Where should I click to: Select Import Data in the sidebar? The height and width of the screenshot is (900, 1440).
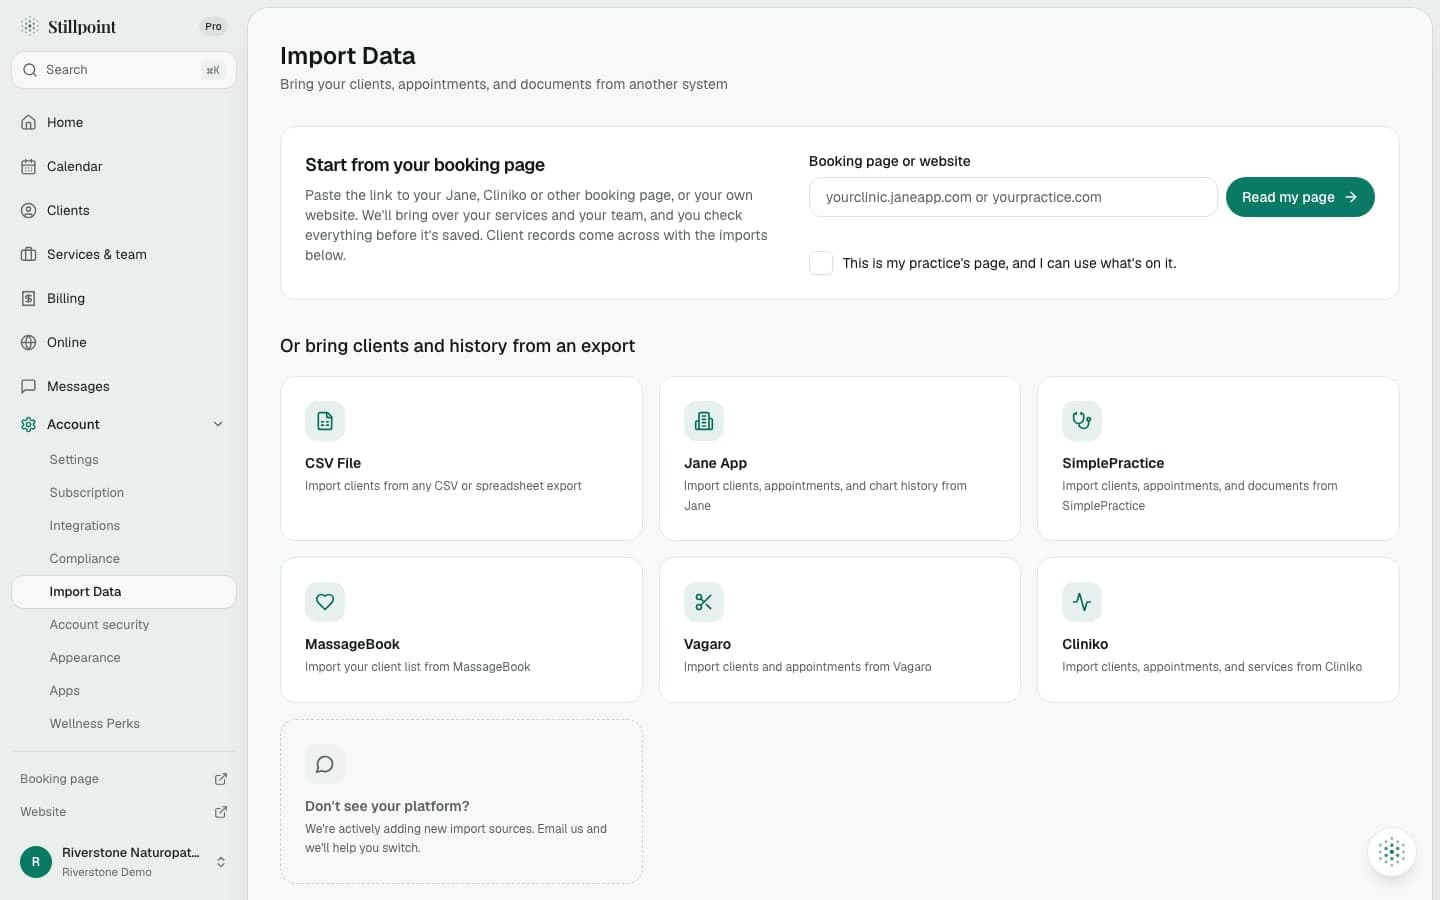click(x=124, y=592)
